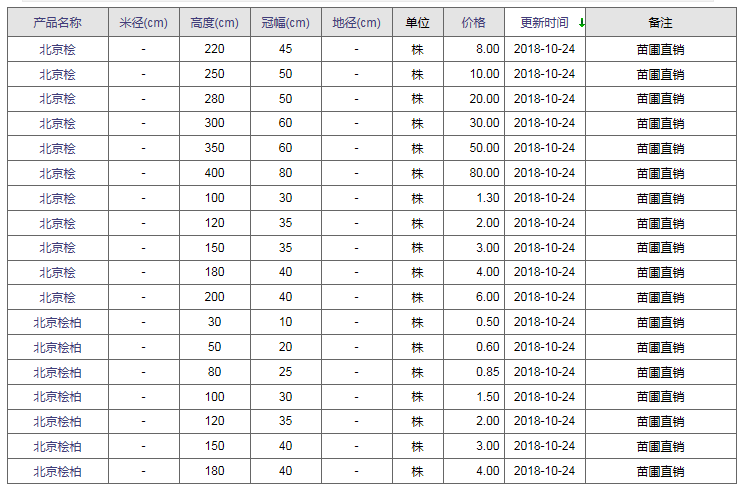Image resolution: width=745 pixels, height=496 pixels.
Task: Click the height value 220
Action: pyautogui.click(x=214, y=49)
